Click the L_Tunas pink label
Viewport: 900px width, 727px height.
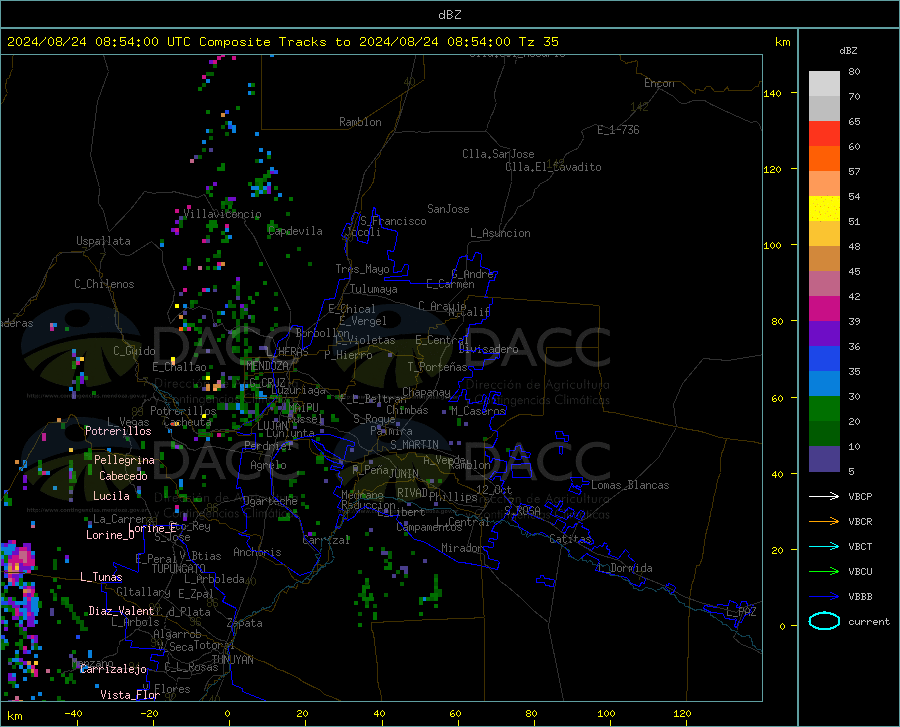click(x=101, y=577)
